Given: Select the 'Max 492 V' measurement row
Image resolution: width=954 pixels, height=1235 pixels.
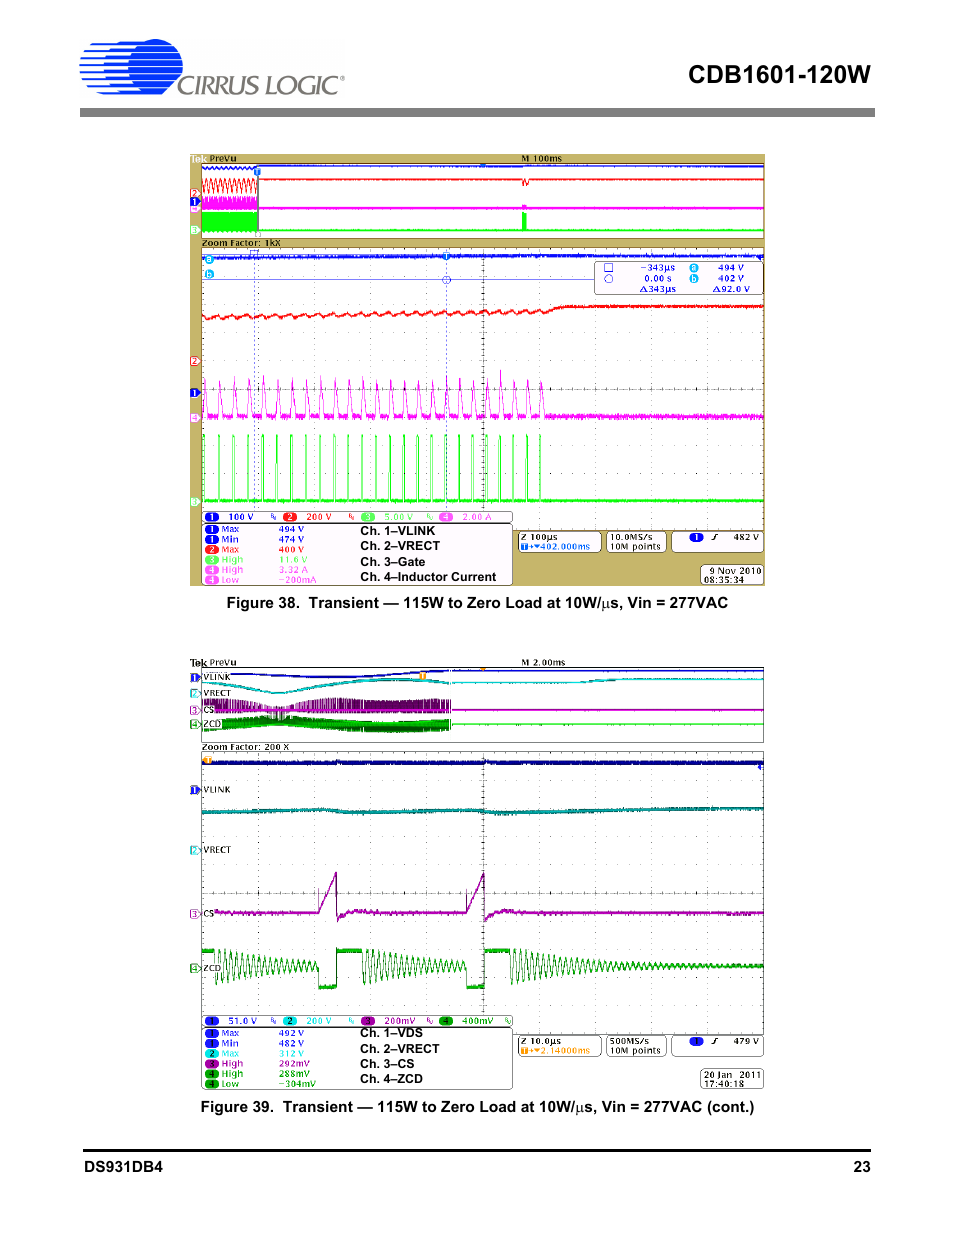Looking at the screenshot, I should tap(255, 1033).
